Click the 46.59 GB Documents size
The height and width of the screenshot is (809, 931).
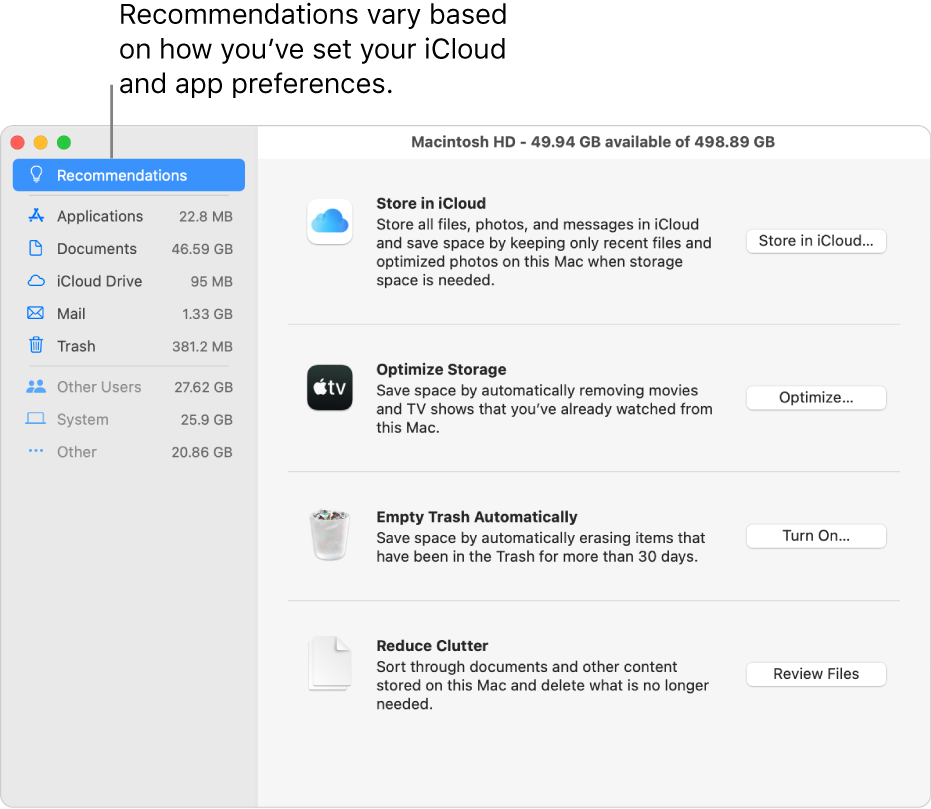[x=202, y=249]
